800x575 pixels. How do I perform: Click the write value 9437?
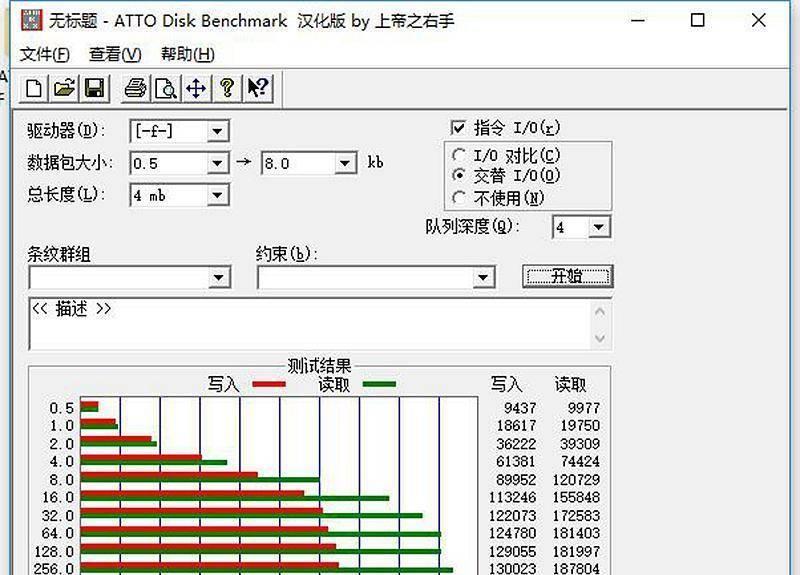point(520,408)
